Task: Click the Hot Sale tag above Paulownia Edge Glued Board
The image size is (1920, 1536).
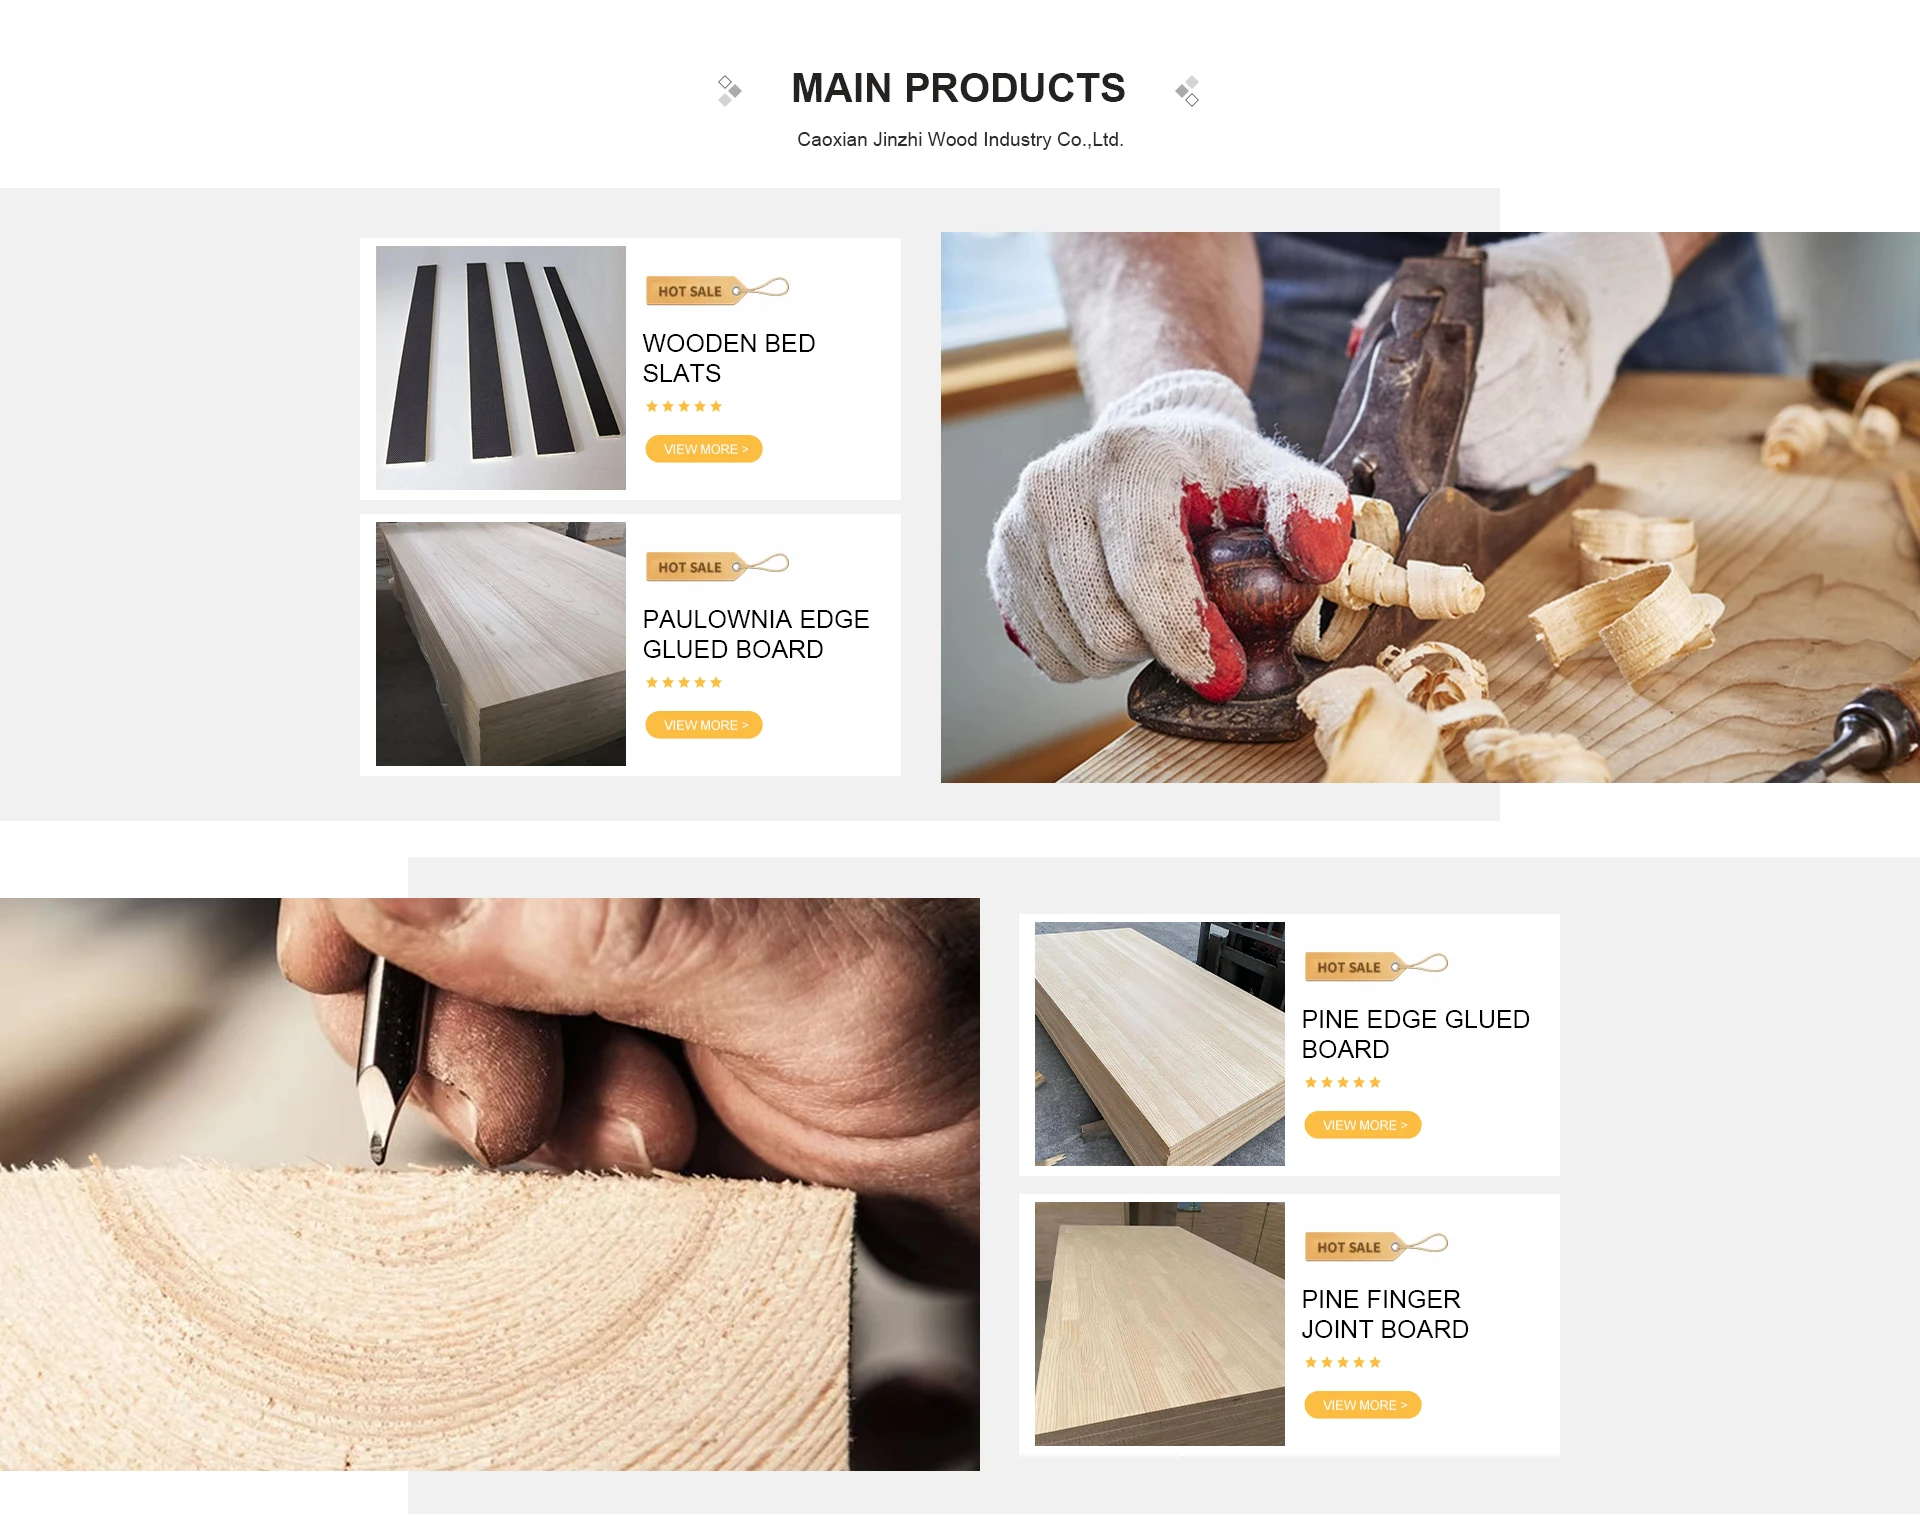Action: point(716,566)
